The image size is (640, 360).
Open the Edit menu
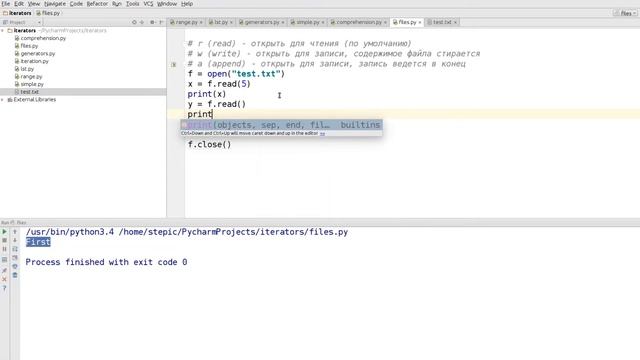click(x=19, y=4)
